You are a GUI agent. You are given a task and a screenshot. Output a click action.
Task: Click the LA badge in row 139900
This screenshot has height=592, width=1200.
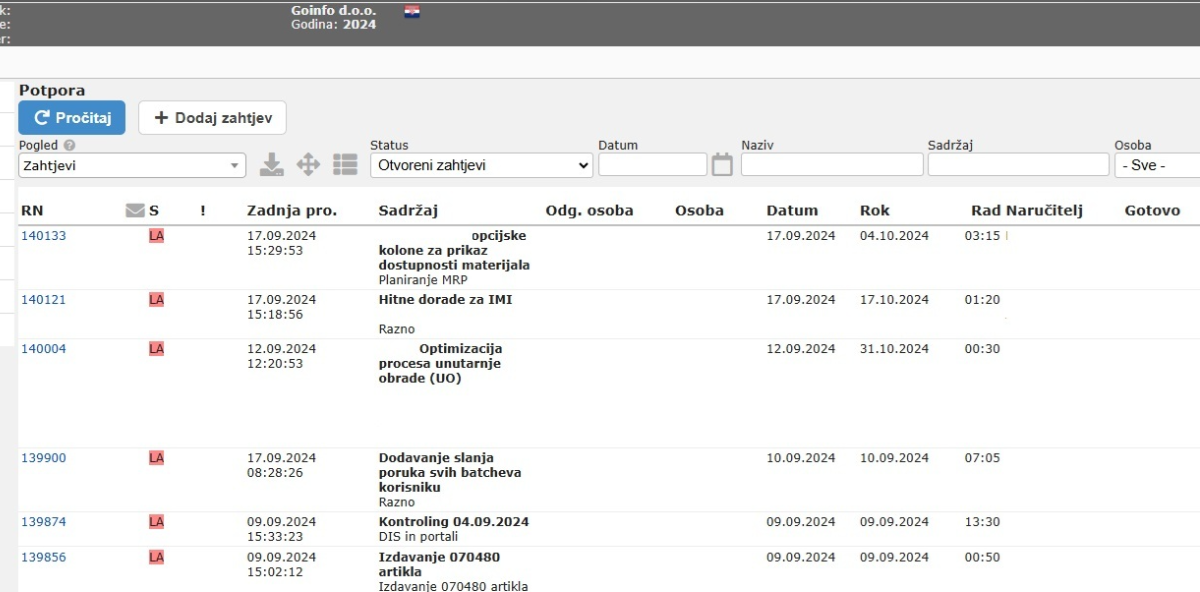point(156,458)
